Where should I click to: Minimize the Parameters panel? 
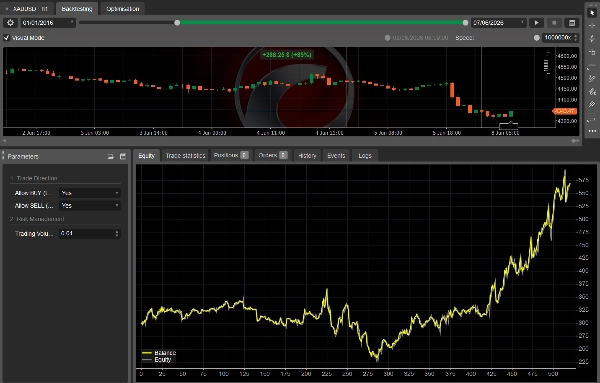(111, 156)
